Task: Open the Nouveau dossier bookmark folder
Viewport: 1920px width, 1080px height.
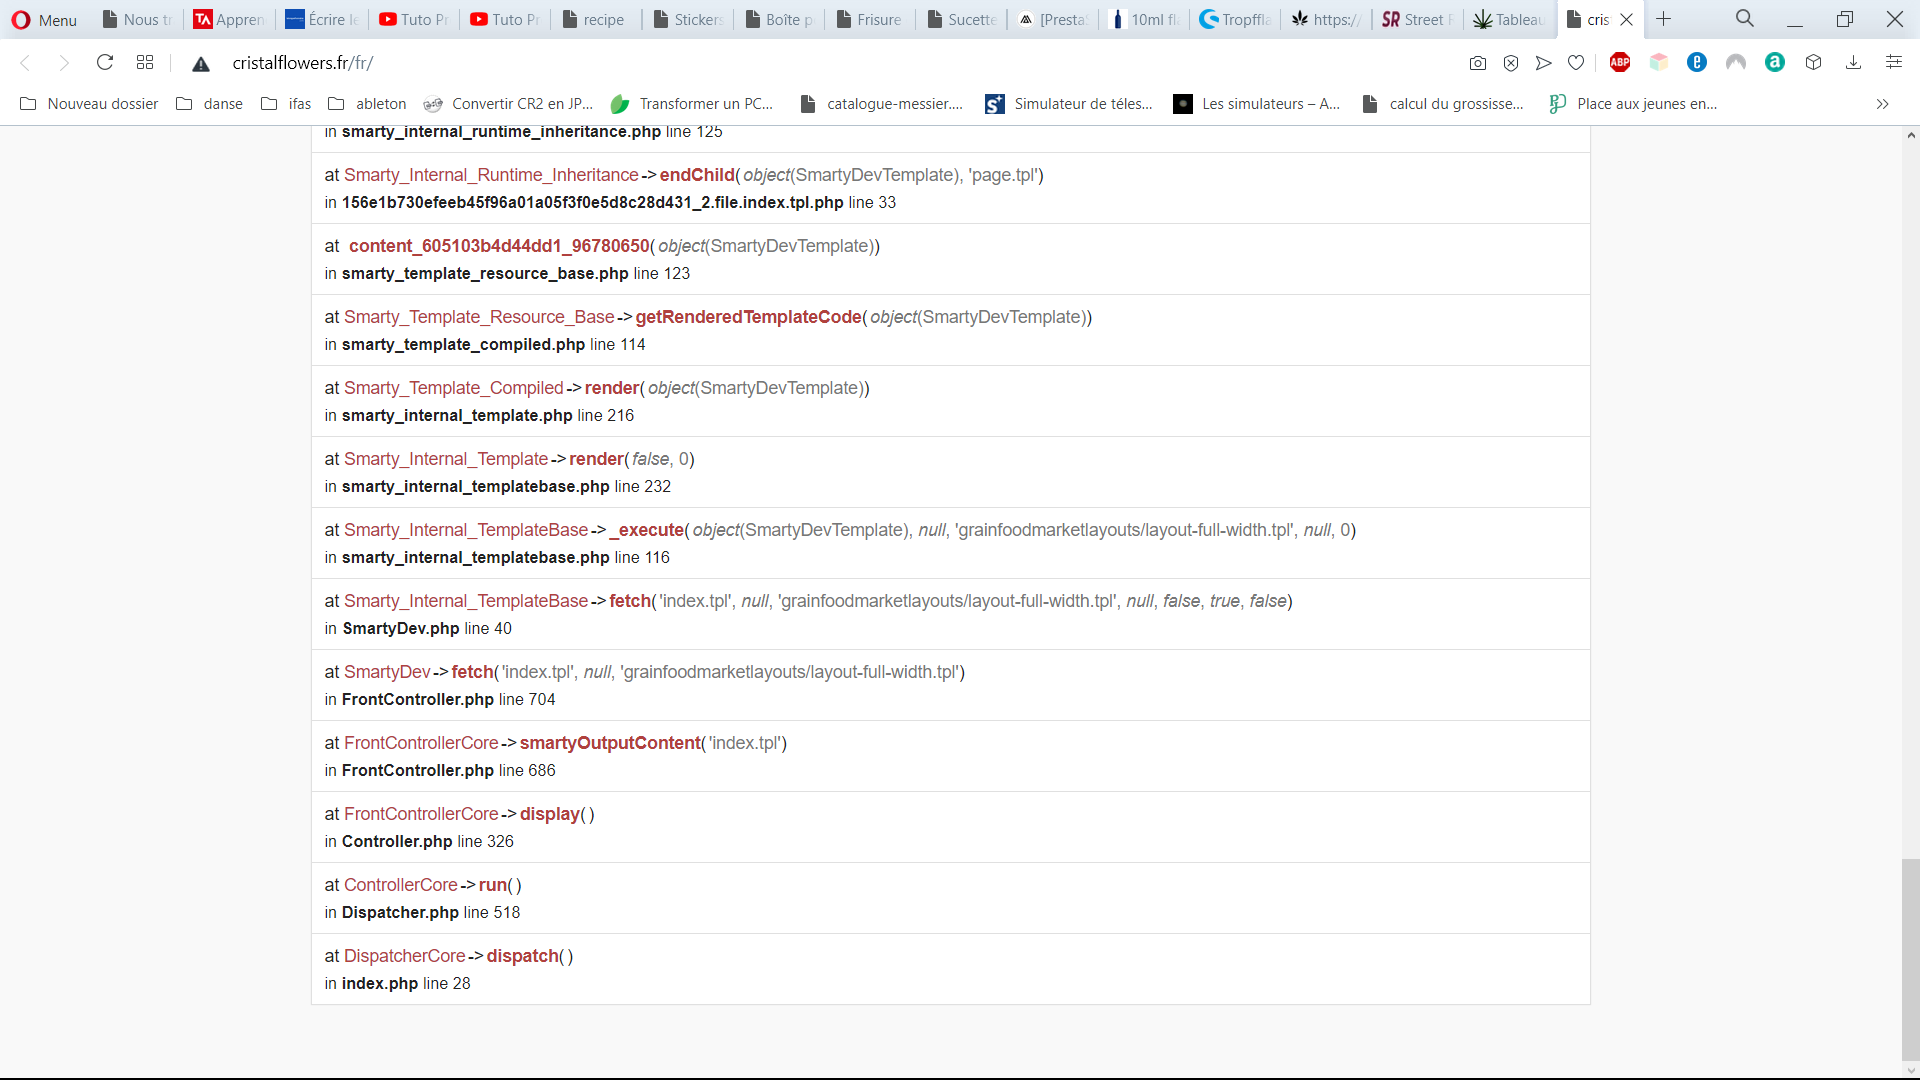Action: point(89,104)
